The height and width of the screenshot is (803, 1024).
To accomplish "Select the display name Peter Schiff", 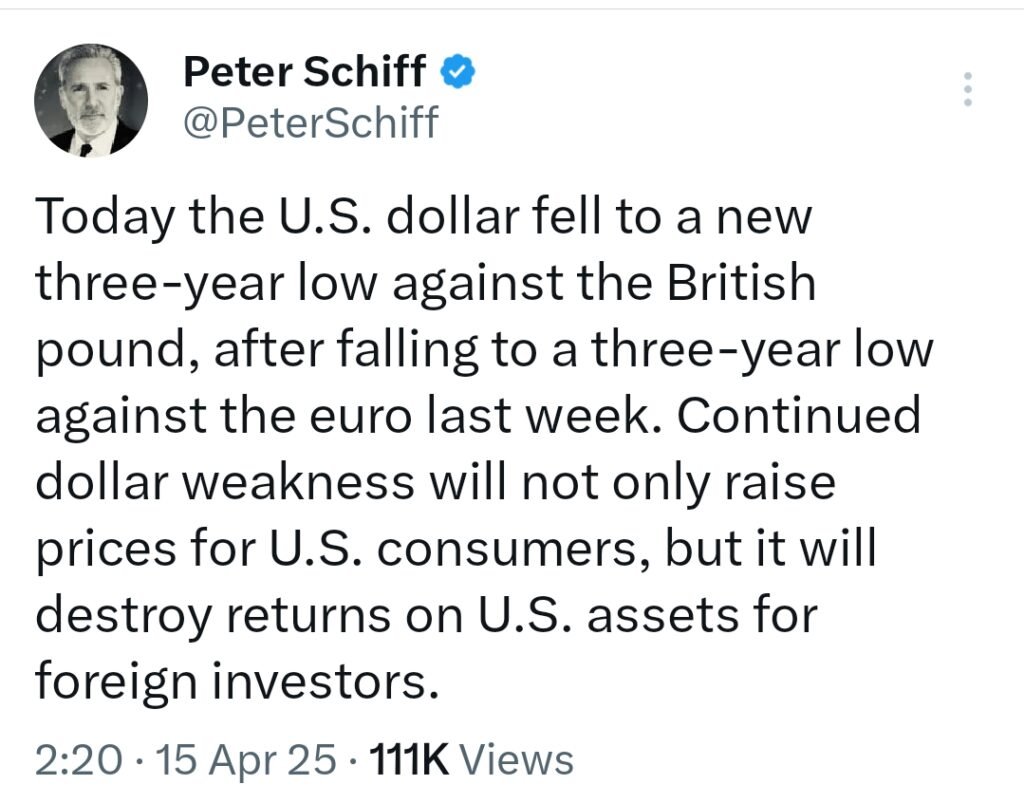I will coord(306,71).
